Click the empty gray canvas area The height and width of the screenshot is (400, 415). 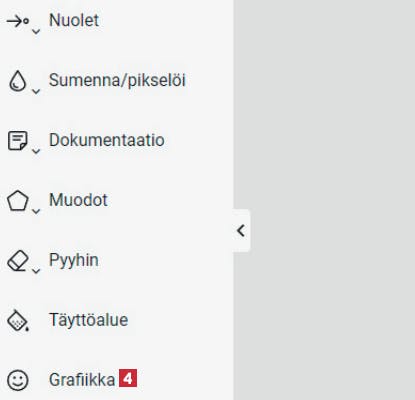pyautogui.click(x=328, y=133)
